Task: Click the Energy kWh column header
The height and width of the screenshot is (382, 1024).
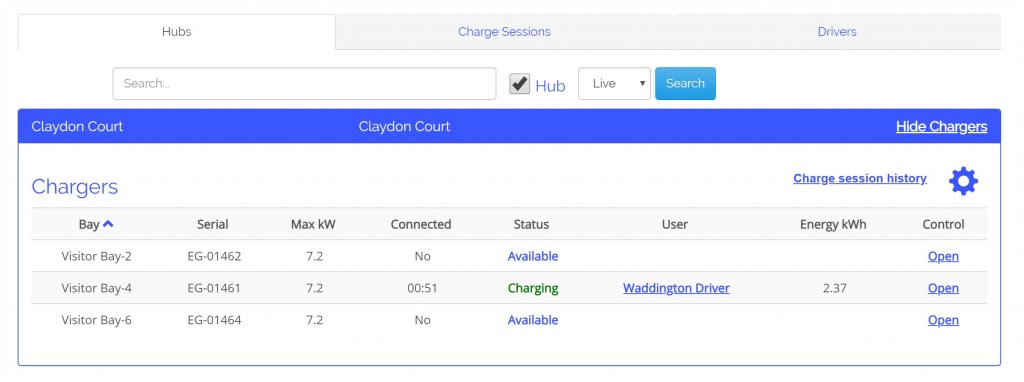Action: click(x=833, y=224)
